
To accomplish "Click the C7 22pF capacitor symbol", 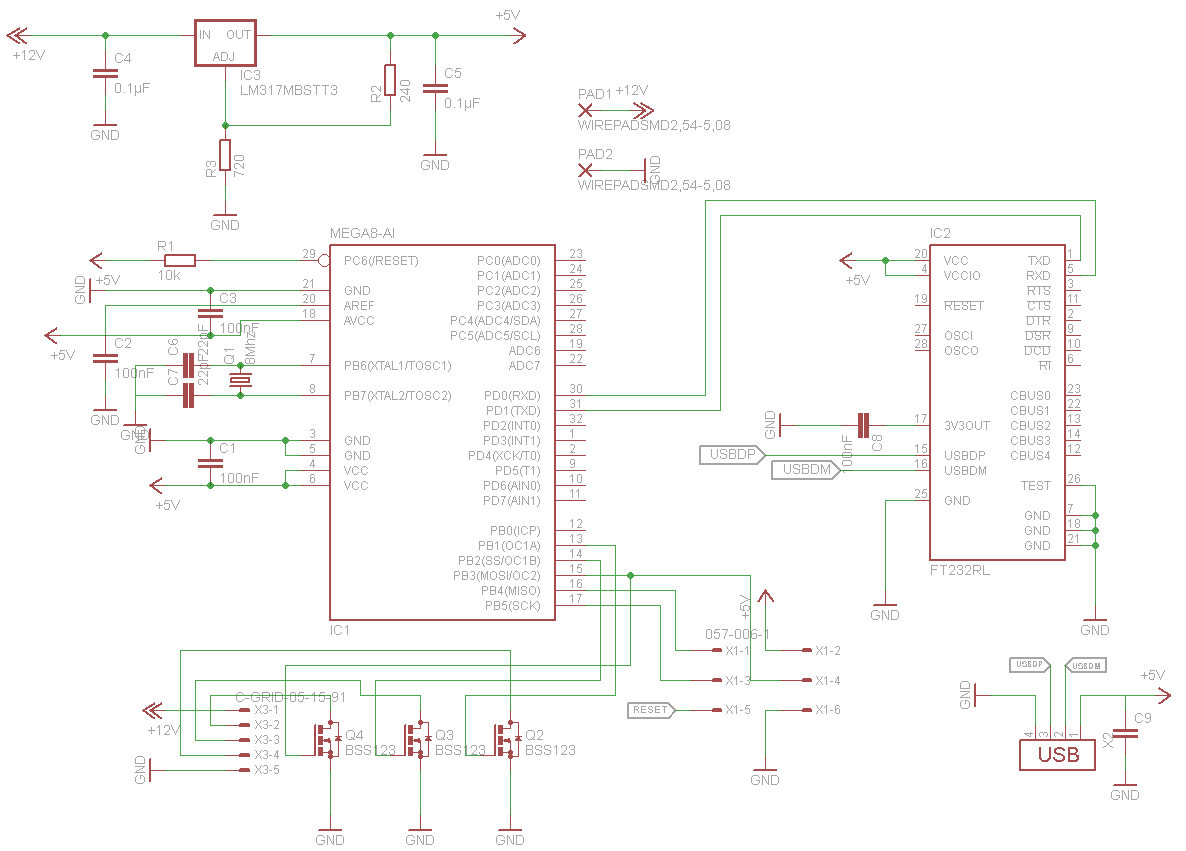I will (188, 396).
